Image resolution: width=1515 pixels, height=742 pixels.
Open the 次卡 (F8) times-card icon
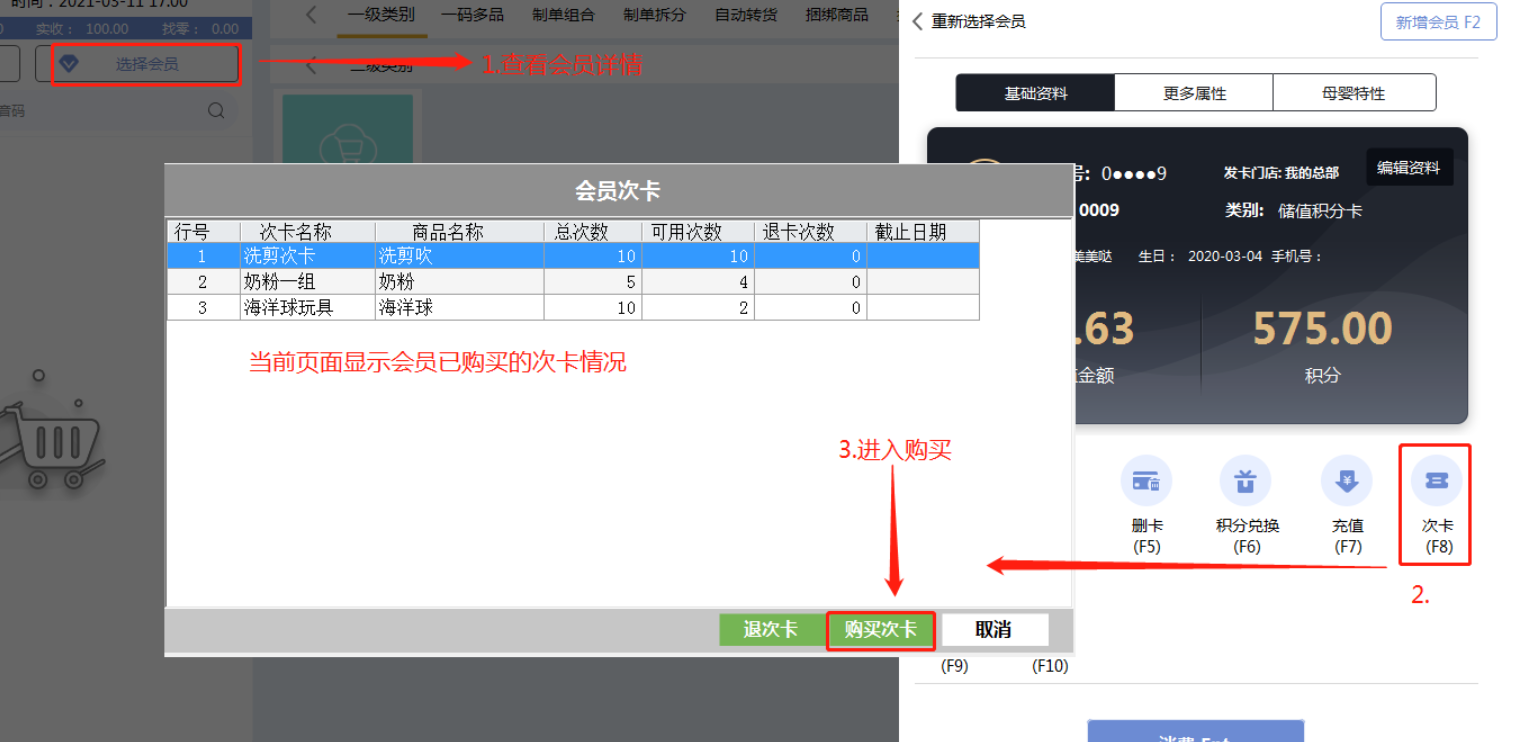click(x=1436, y=480)
